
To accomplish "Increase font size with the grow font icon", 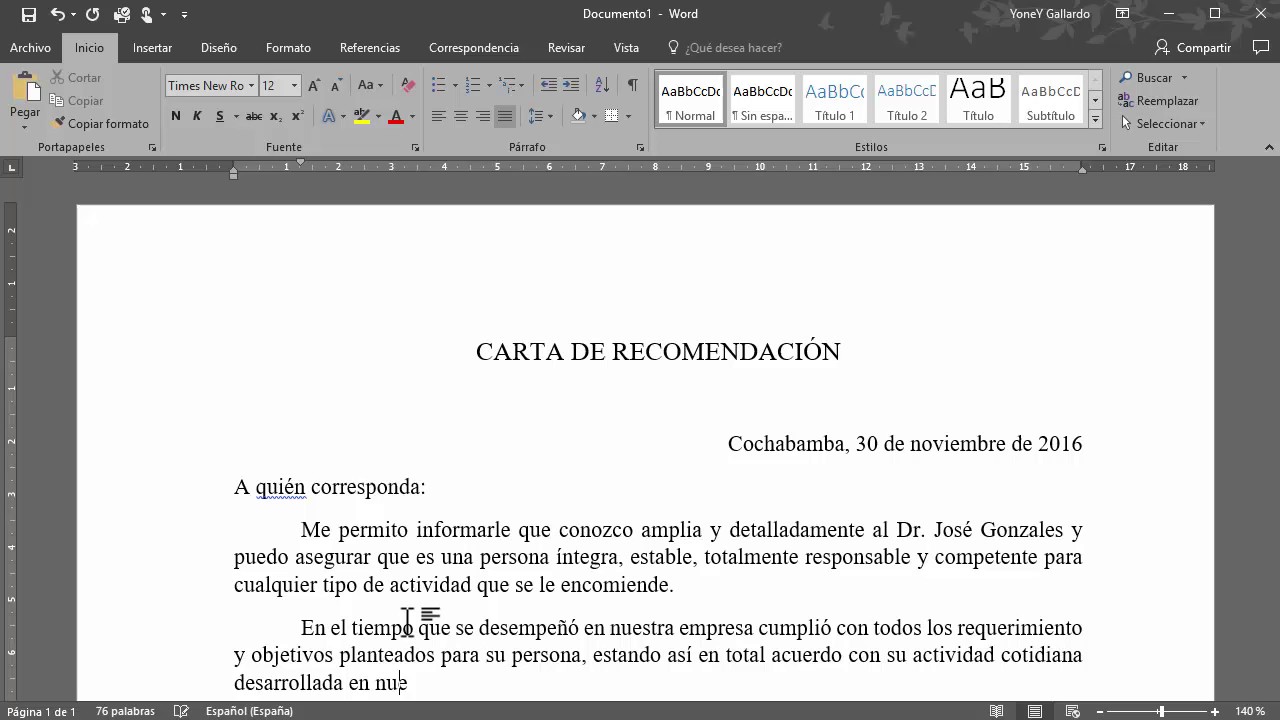I will coord(315,86).
